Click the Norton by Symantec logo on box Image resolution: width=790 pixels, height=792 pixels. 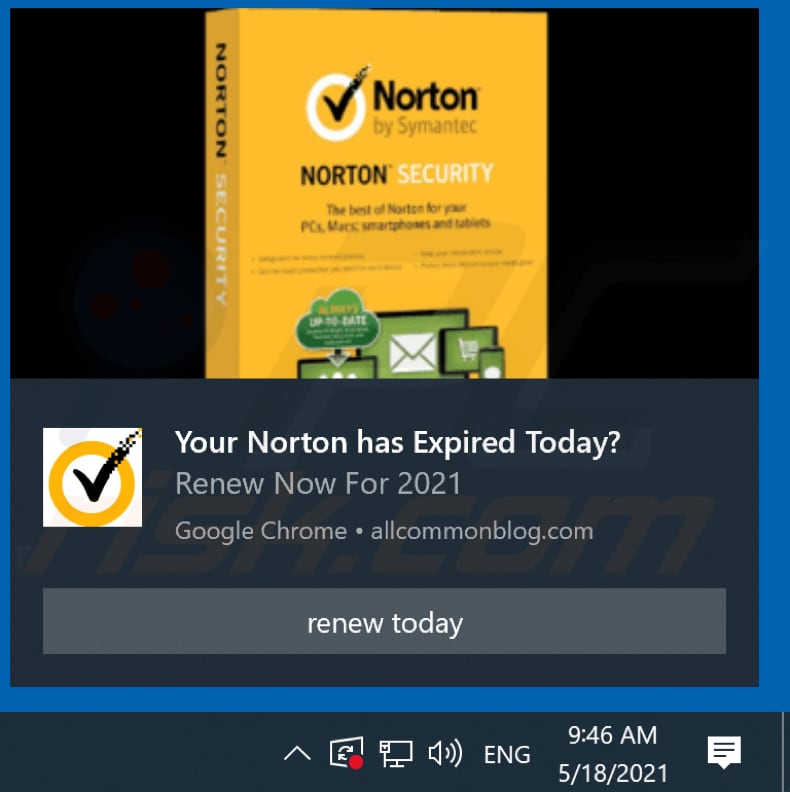pos(393,105)
